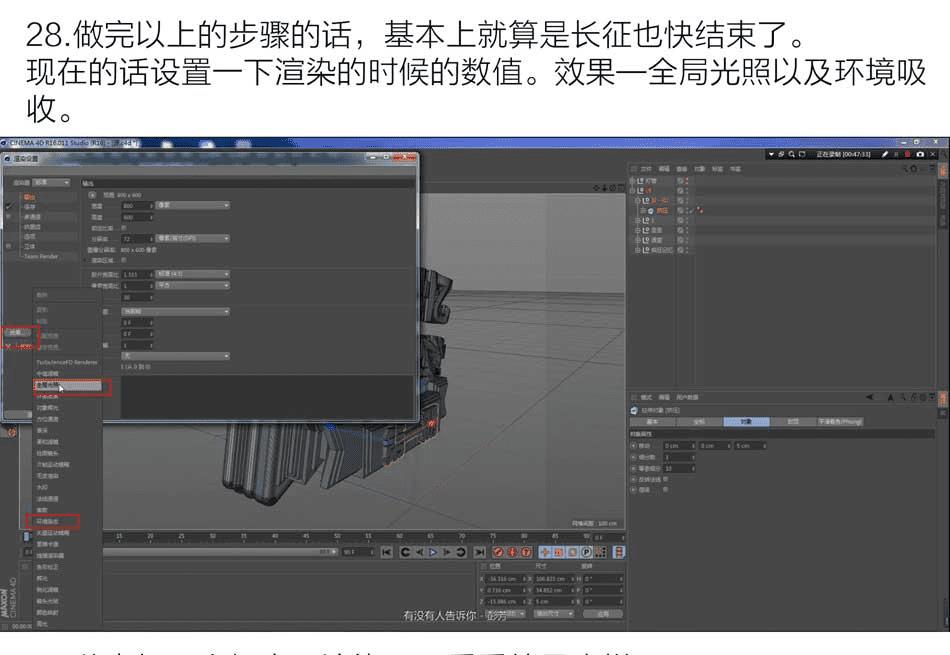Toggle point level animation icon
The image size is (950, 655).
(600, 552)
